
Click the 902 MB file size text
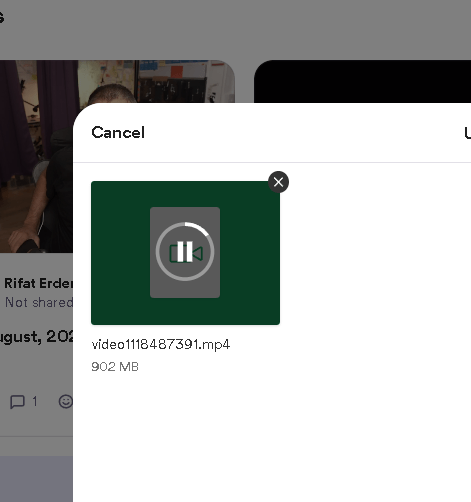[x=115, y=367]
